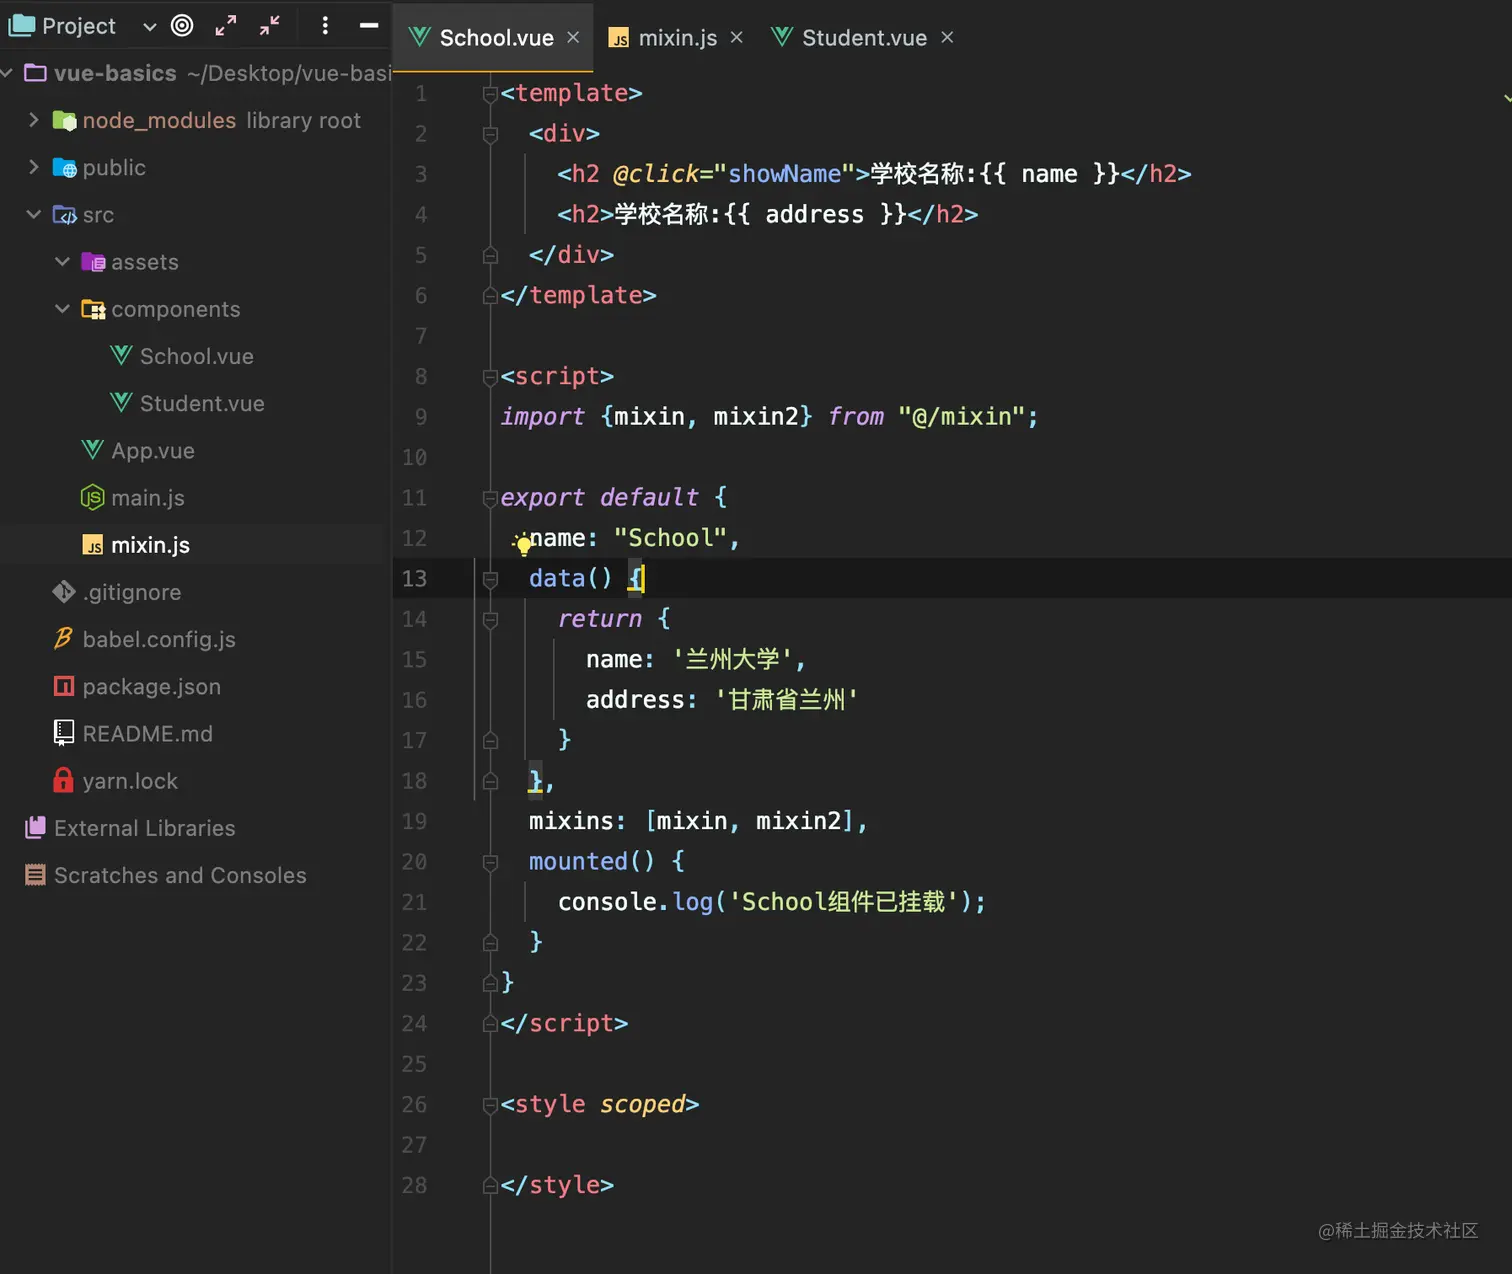Hide the Project tool window with minus icon
The width and height of the screenshot is (1512, 1274).
point(369,26)
